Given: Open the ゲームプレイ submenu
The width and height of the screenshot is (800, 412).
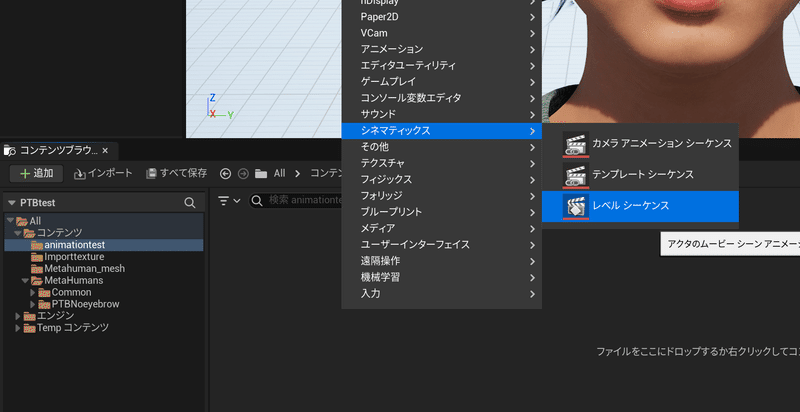Looking at the screenshot, I should point(441,82).
